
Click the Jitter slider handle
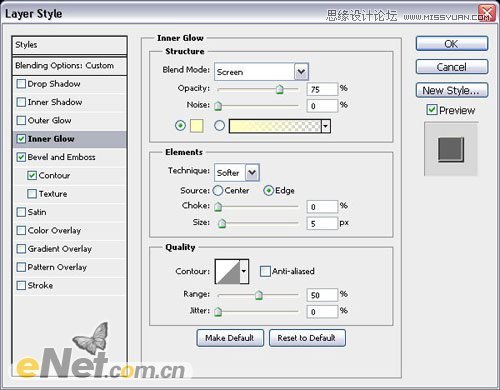[x=218, y=312]
